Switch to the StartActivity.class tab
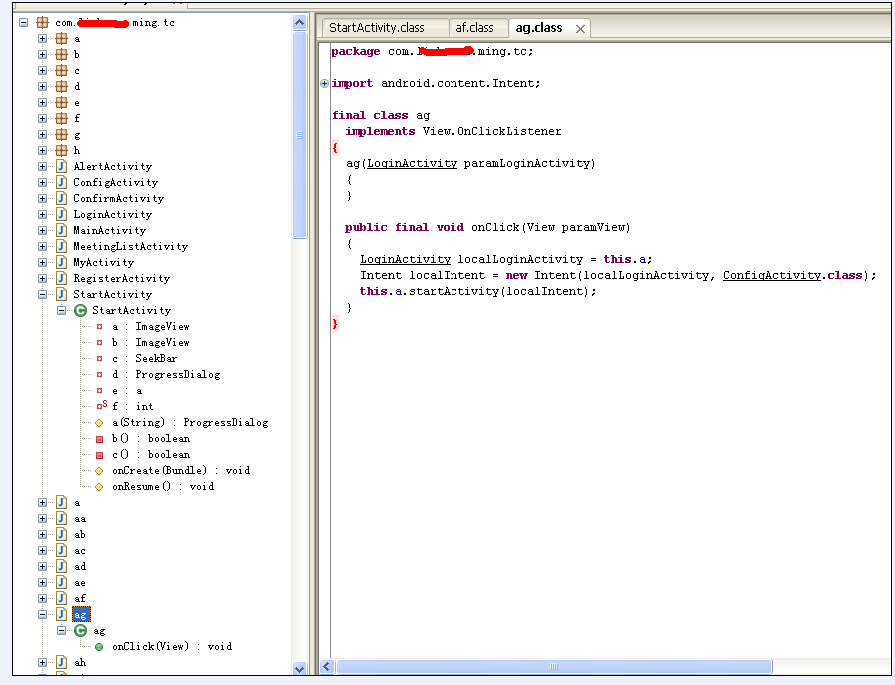895x685 pixels. tap(376, 28)
